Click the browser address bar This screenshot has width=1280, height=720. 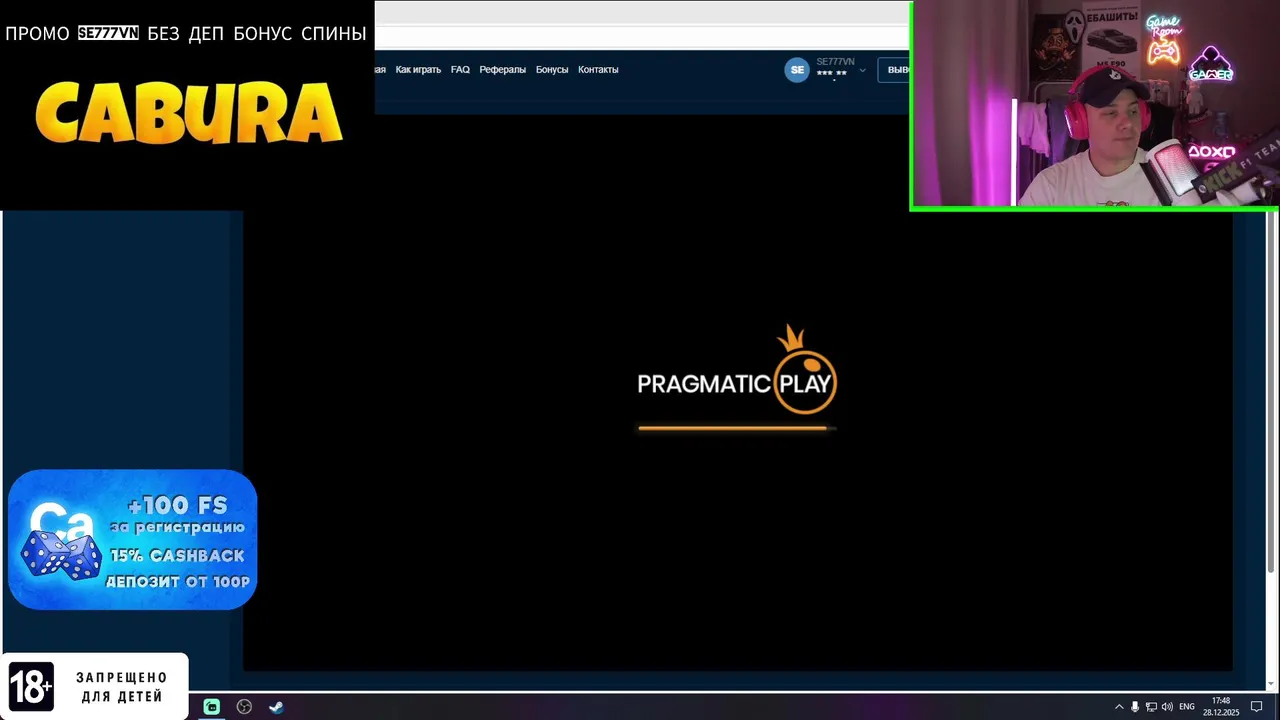(641, 36)
